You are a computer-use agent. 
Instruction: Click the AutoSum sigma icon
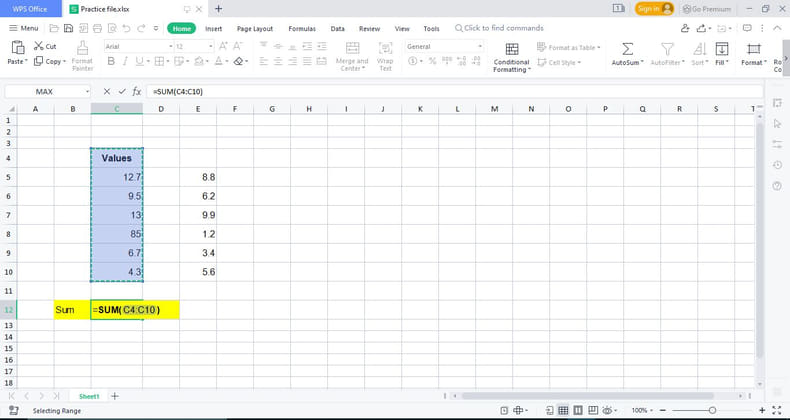click(x=627, y=49)
